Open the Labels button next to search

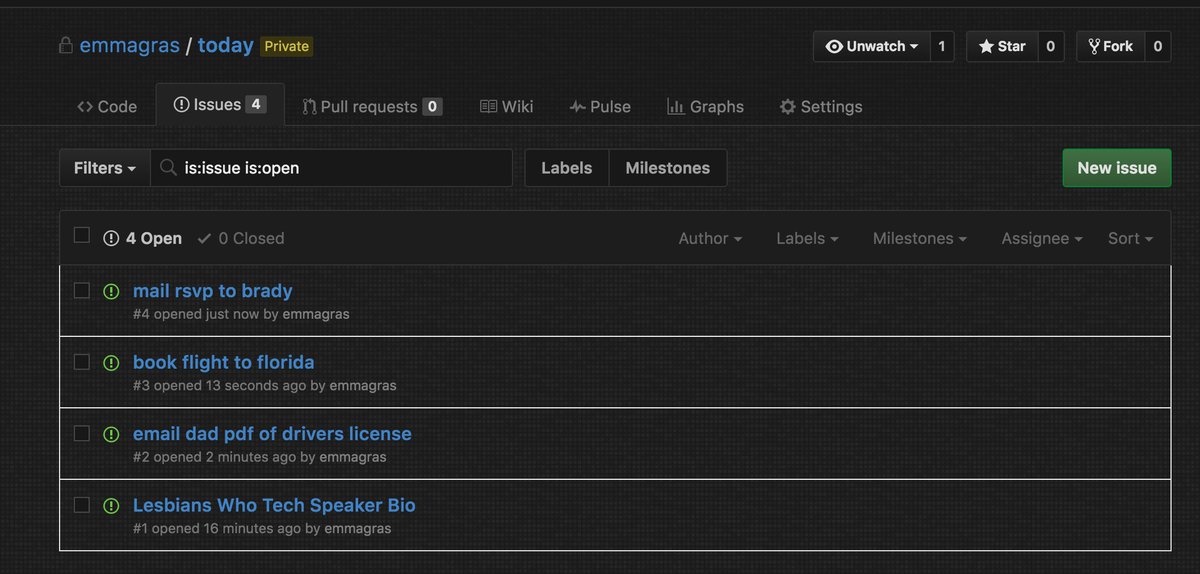[567, 168]
